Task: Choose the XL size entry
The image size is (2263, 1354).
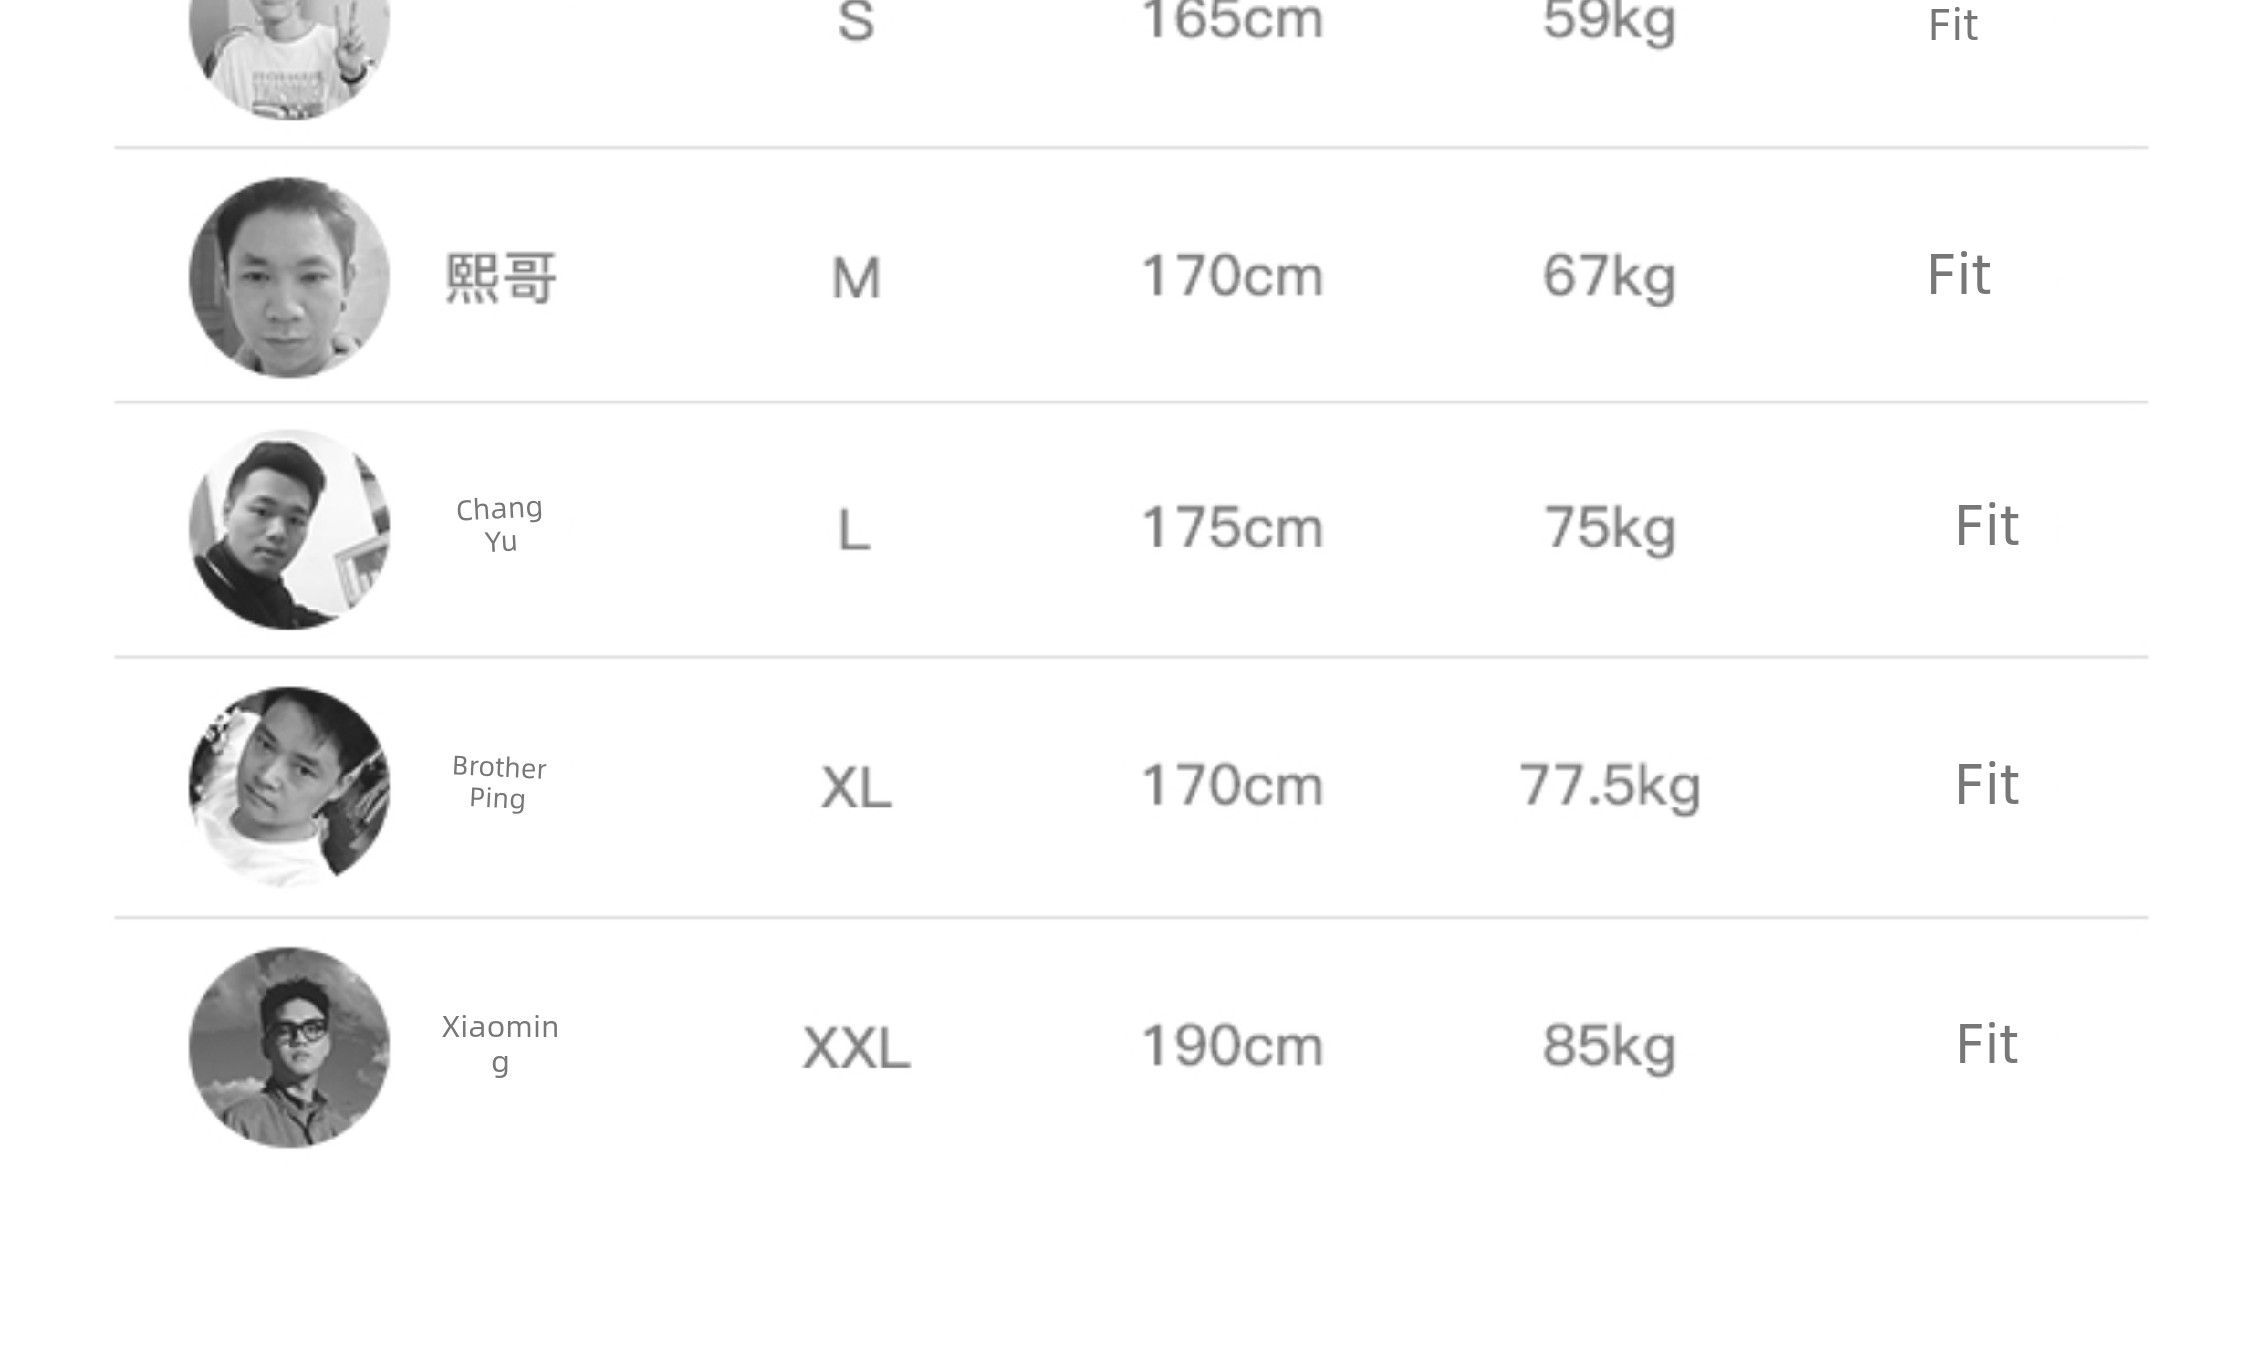Action: point(856,787)
